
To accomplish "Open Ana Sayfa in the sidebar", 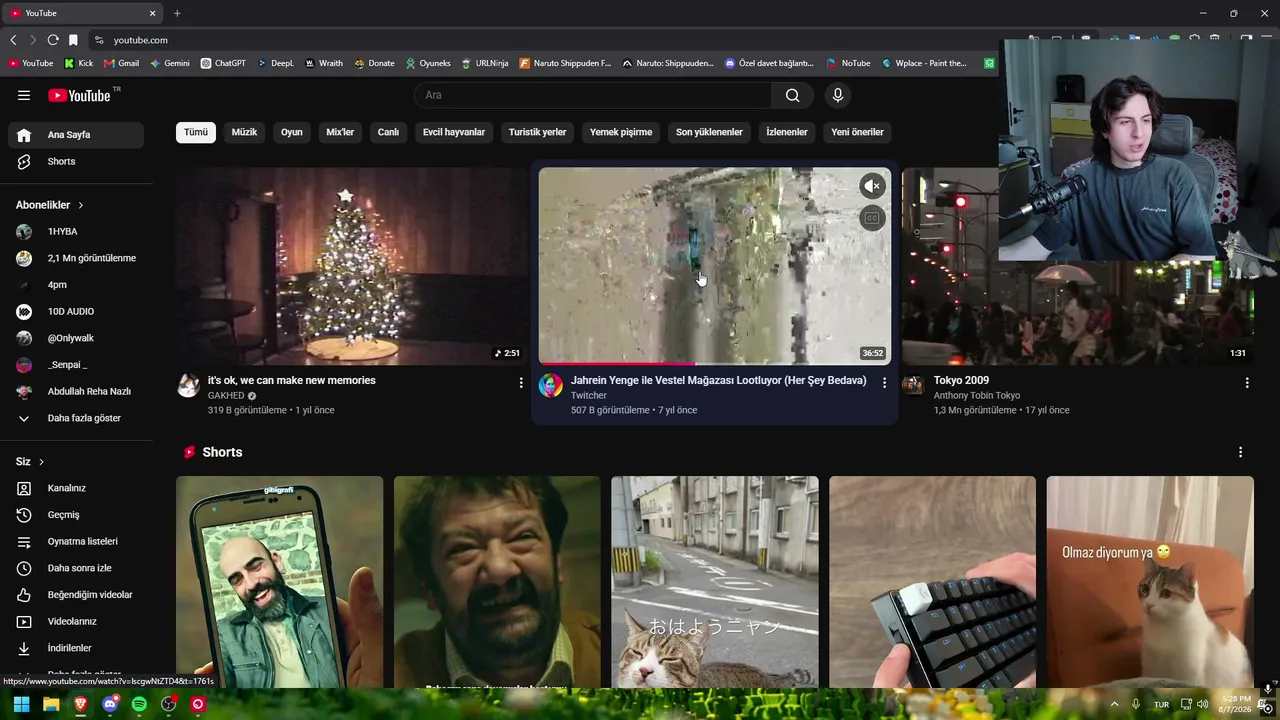I will click(76, 135).
